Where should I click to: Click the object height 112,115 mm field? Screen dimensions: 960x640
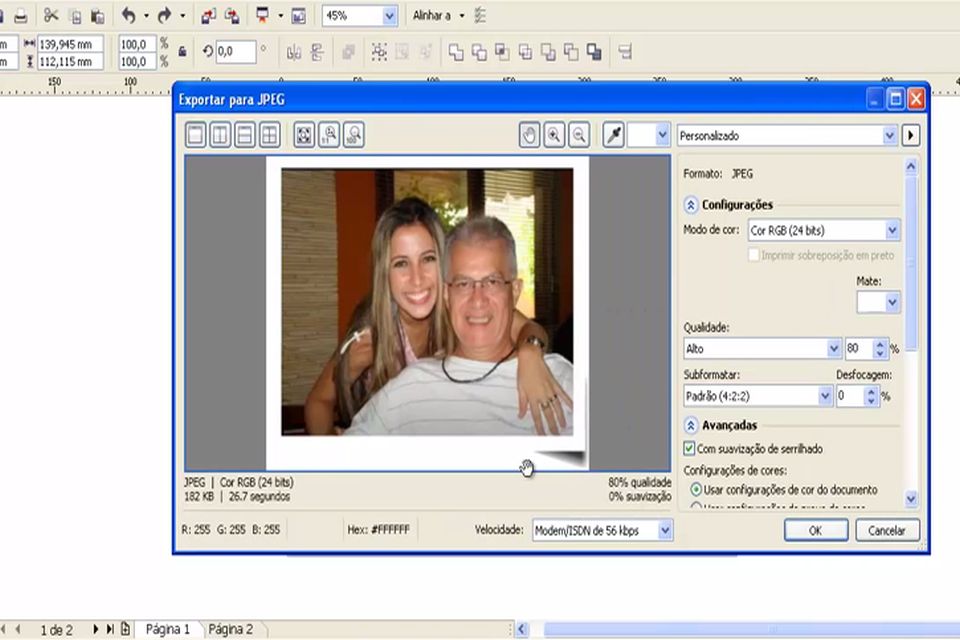click(70, 61)
